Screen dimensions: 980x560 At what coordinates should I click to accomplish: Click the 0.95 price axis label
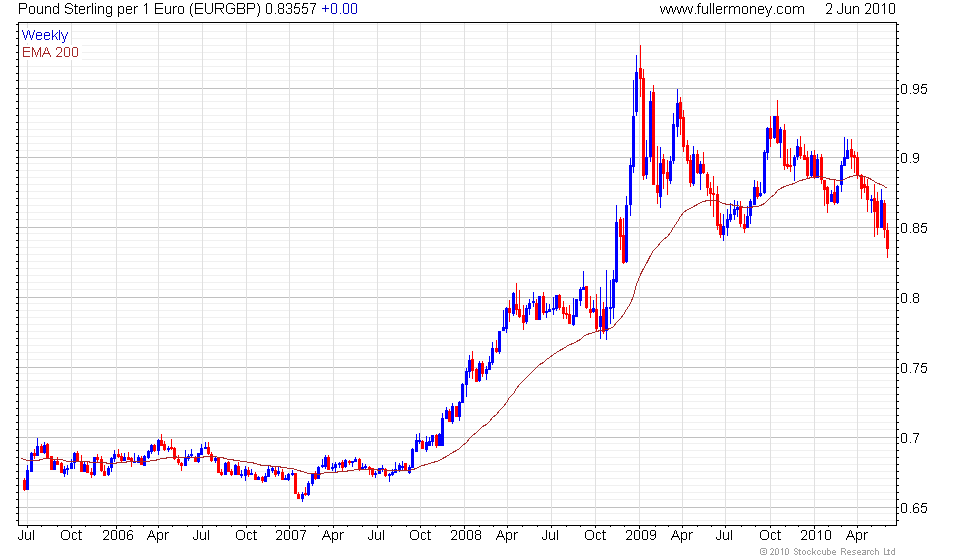(x=914, y=89)
